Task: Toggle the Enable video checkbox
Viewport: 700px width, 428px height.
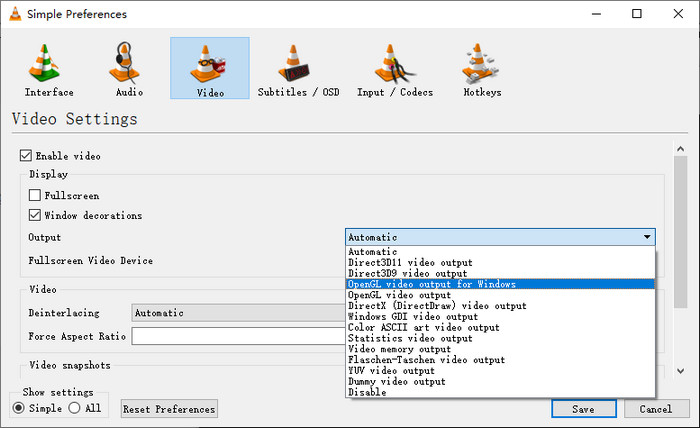Action: tap(25, 155)
